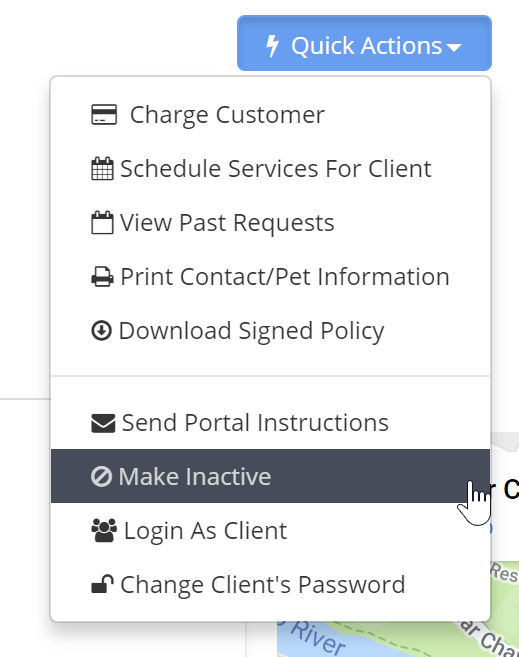Click the unlock padlock icon for Change Password

[x=102, y=584]
